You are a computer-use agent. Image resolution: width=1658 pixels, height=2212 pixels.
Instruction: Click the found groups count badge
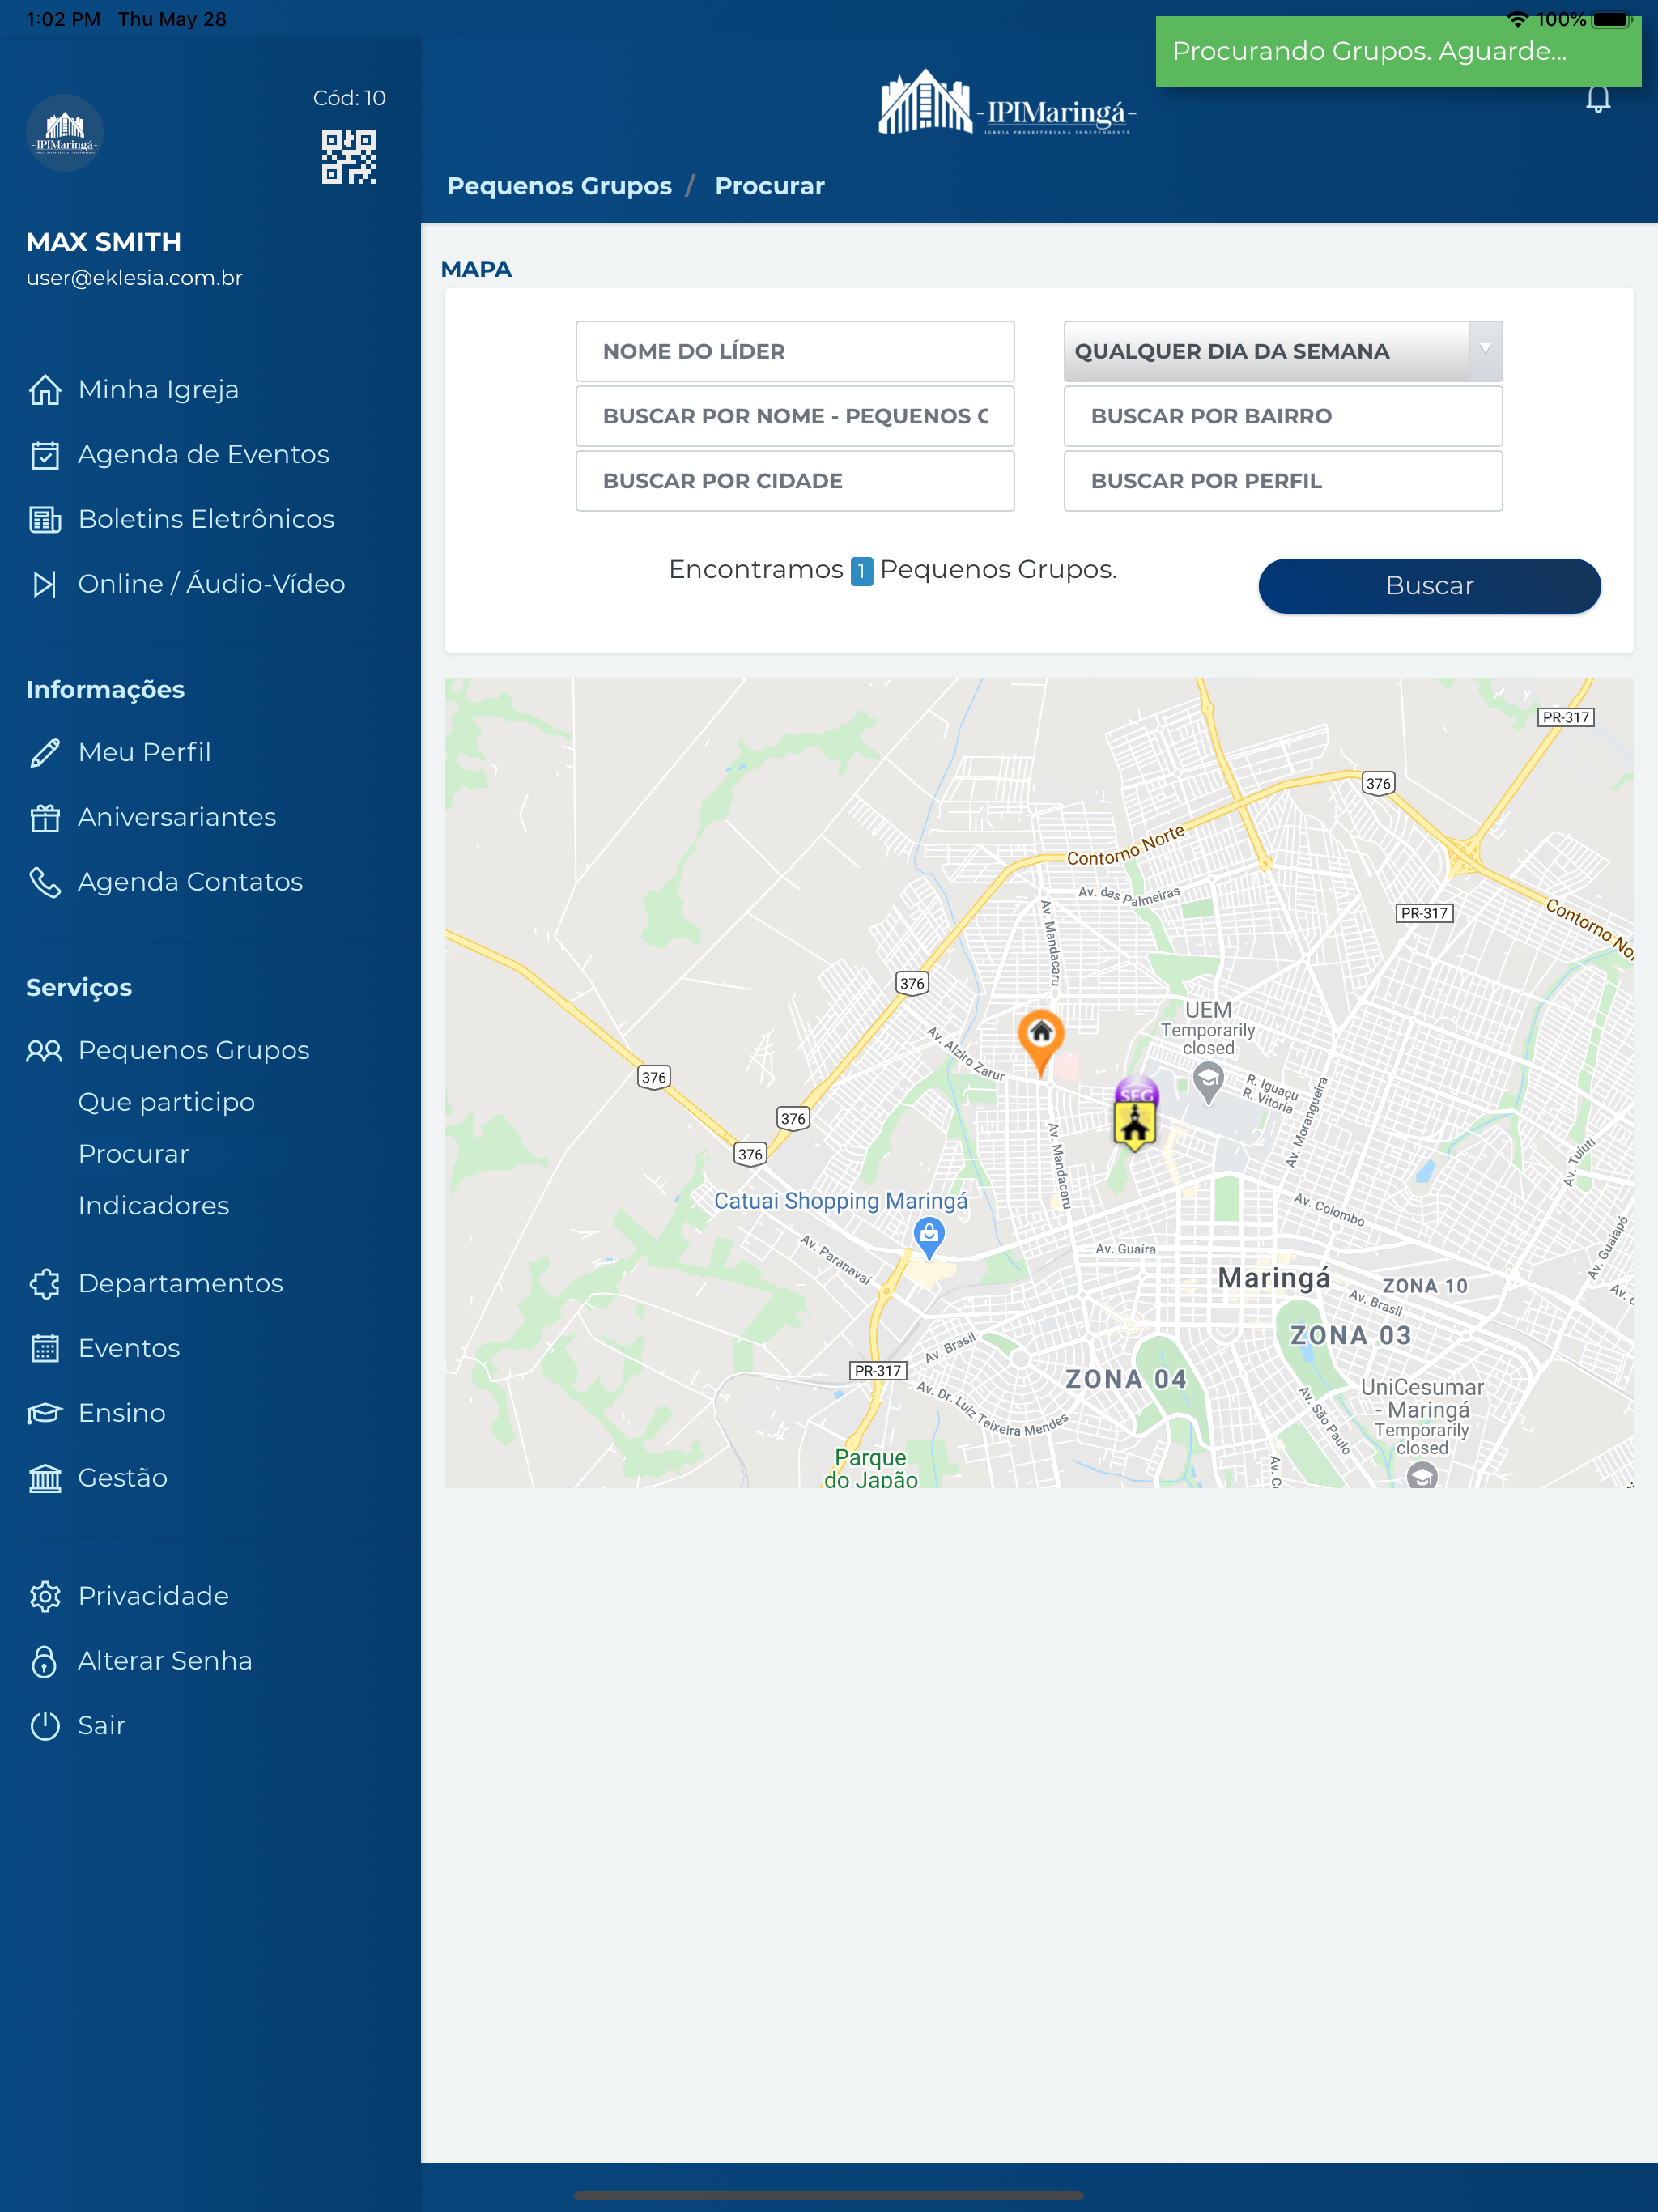[x=861, y=571]
